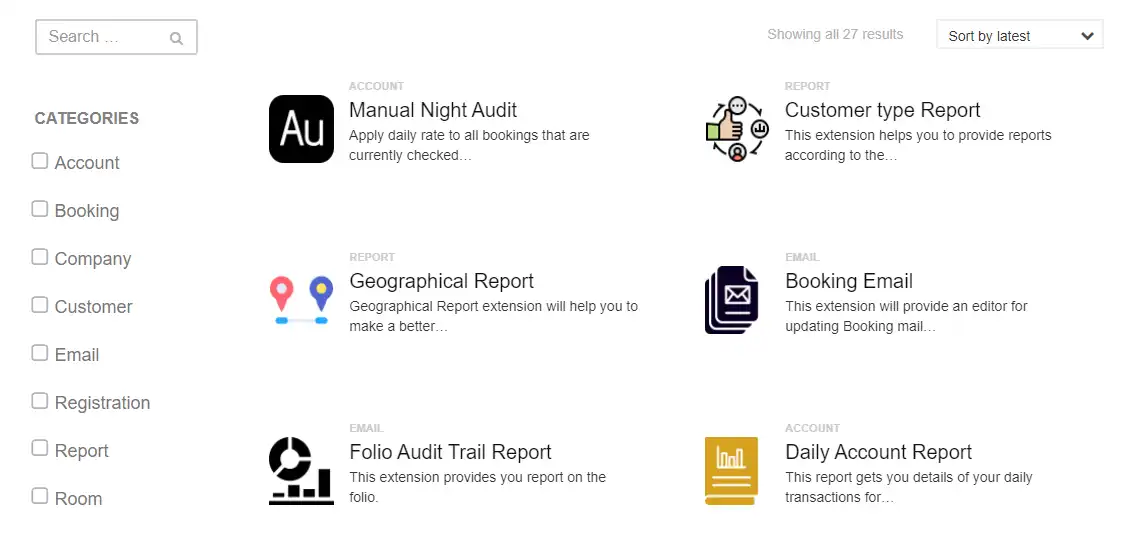
Task: Open the 'Sort by latest' dropdown
Action: click(1019, 36)
